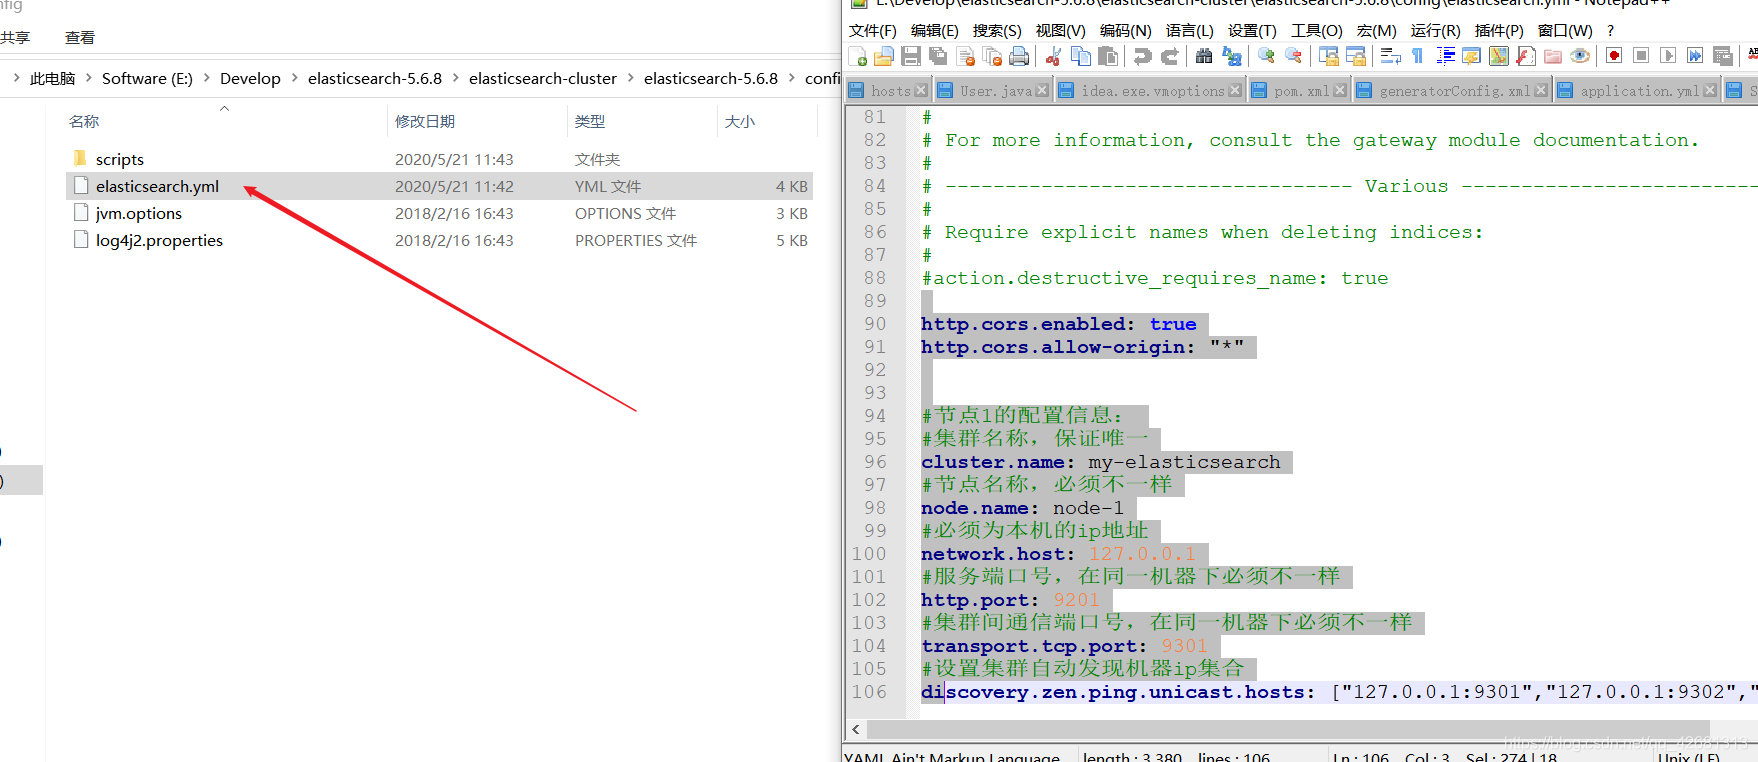Save the currently recorded macro

point(1722,56)
